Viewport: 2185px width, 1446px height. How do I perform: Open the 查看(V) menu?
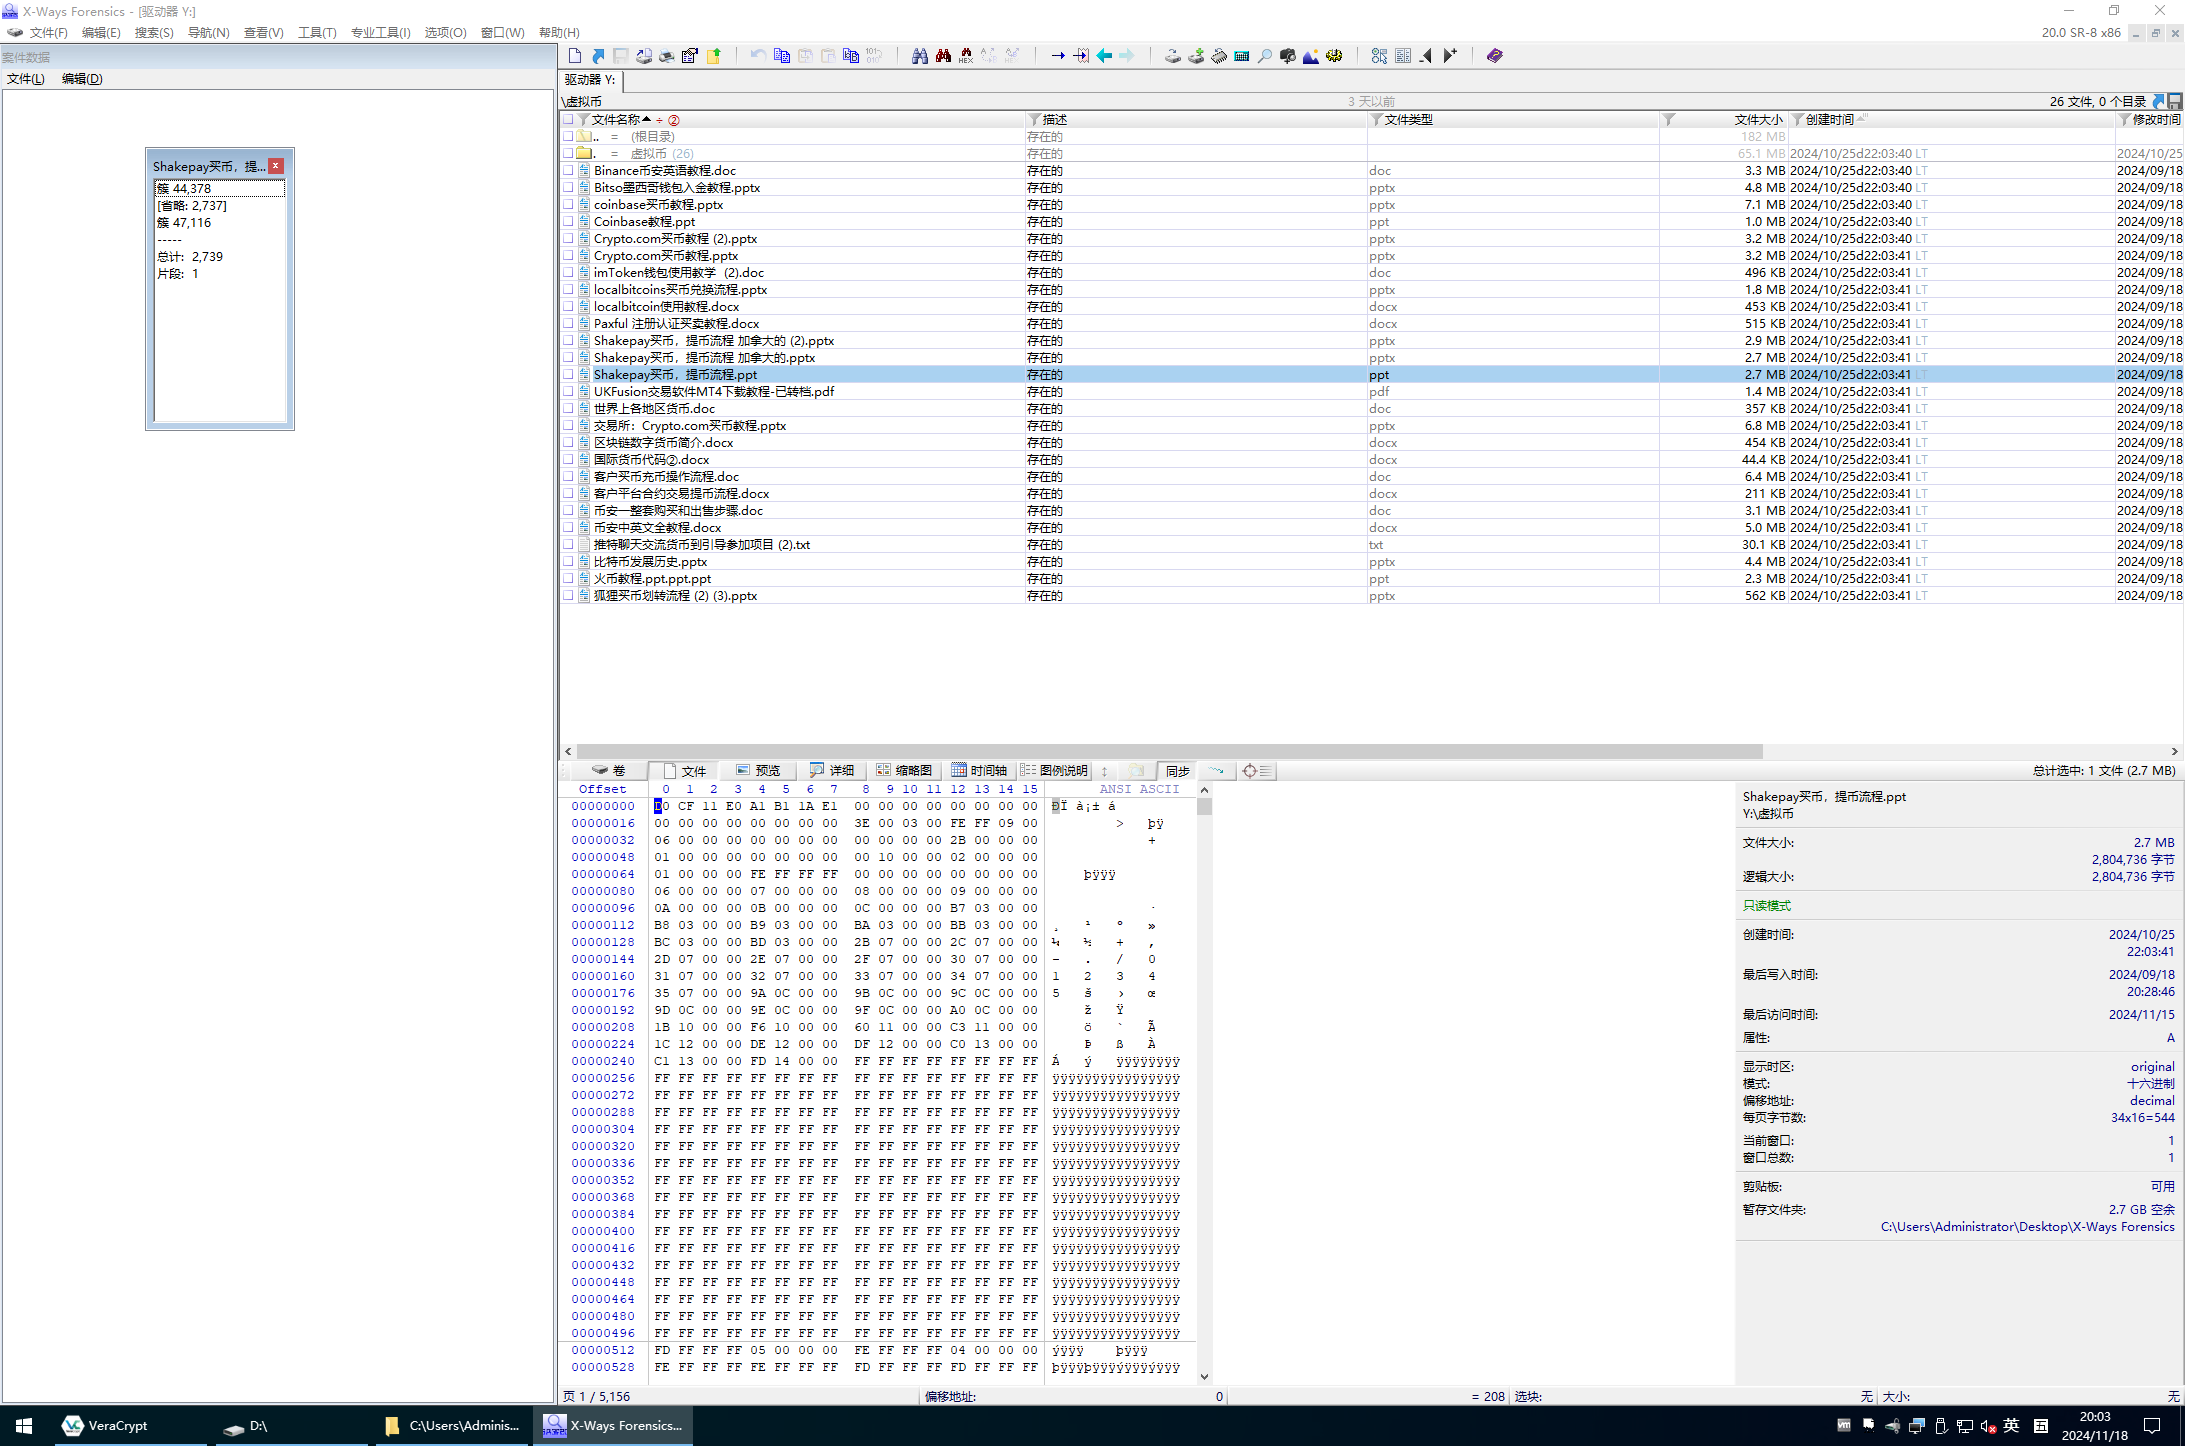(x=263, y=33)
